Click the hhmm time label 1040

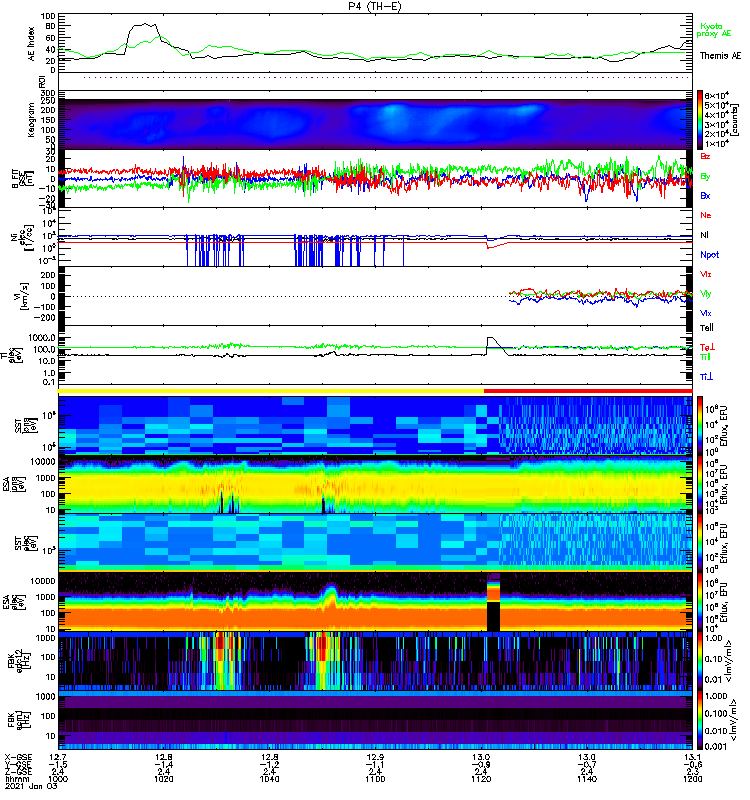click(x=269, y=779)
